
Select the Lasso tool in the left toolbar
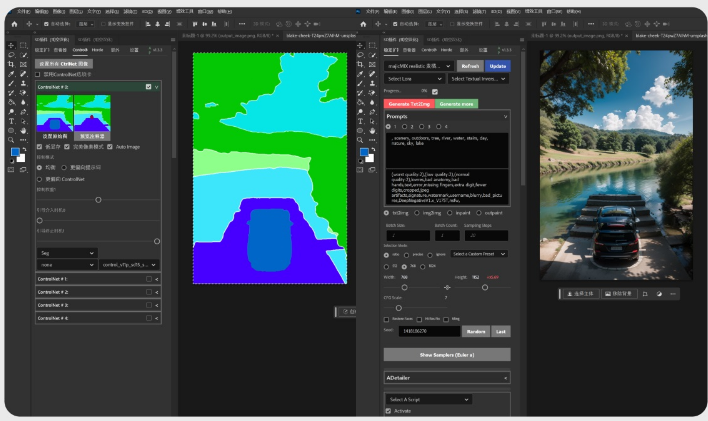(11, 55)
